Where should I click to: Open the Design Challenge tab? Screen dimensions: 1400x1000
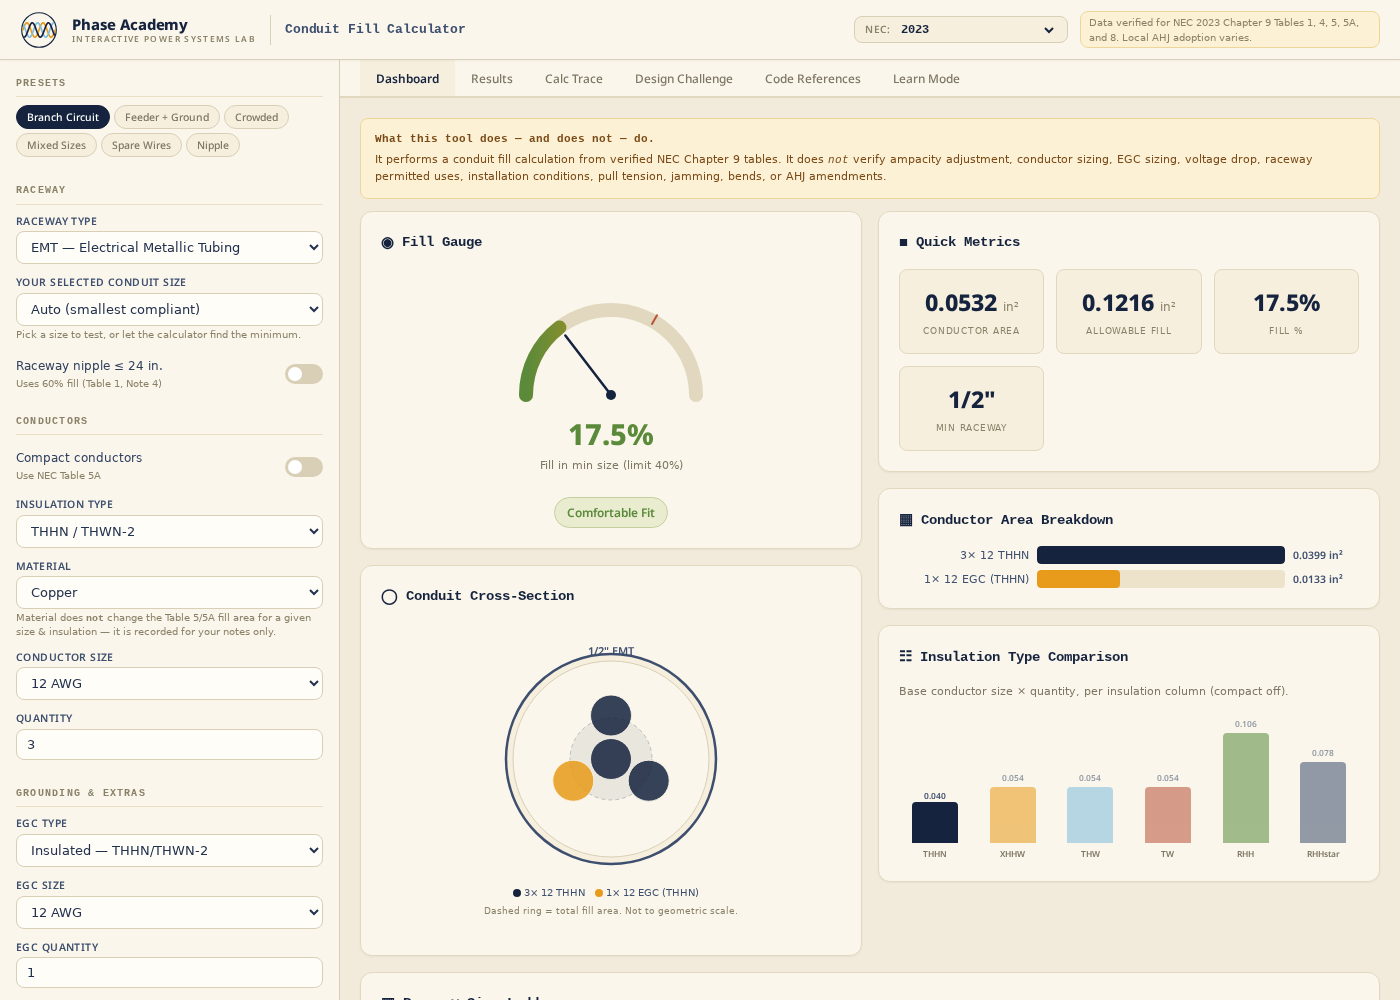click(684, 79)
